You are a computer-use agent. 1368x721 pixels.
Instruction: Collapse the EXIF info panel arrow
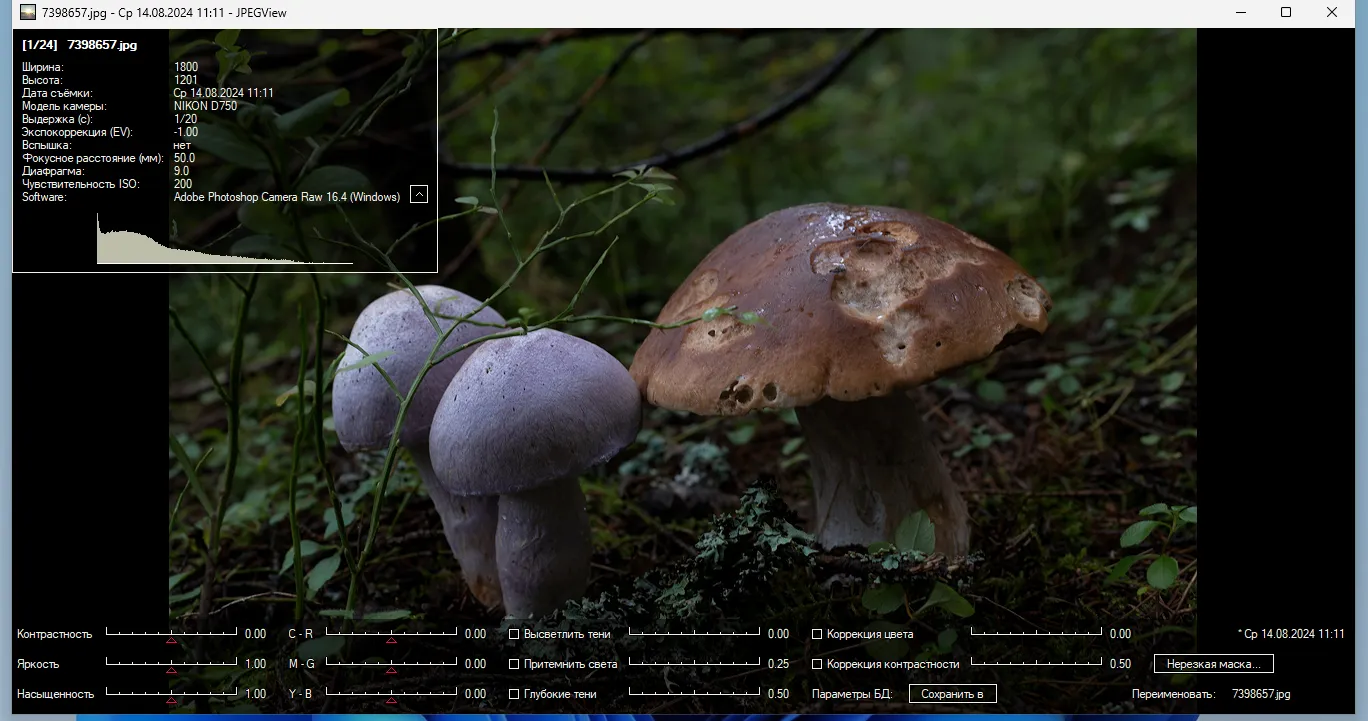(x=419, y=194)
